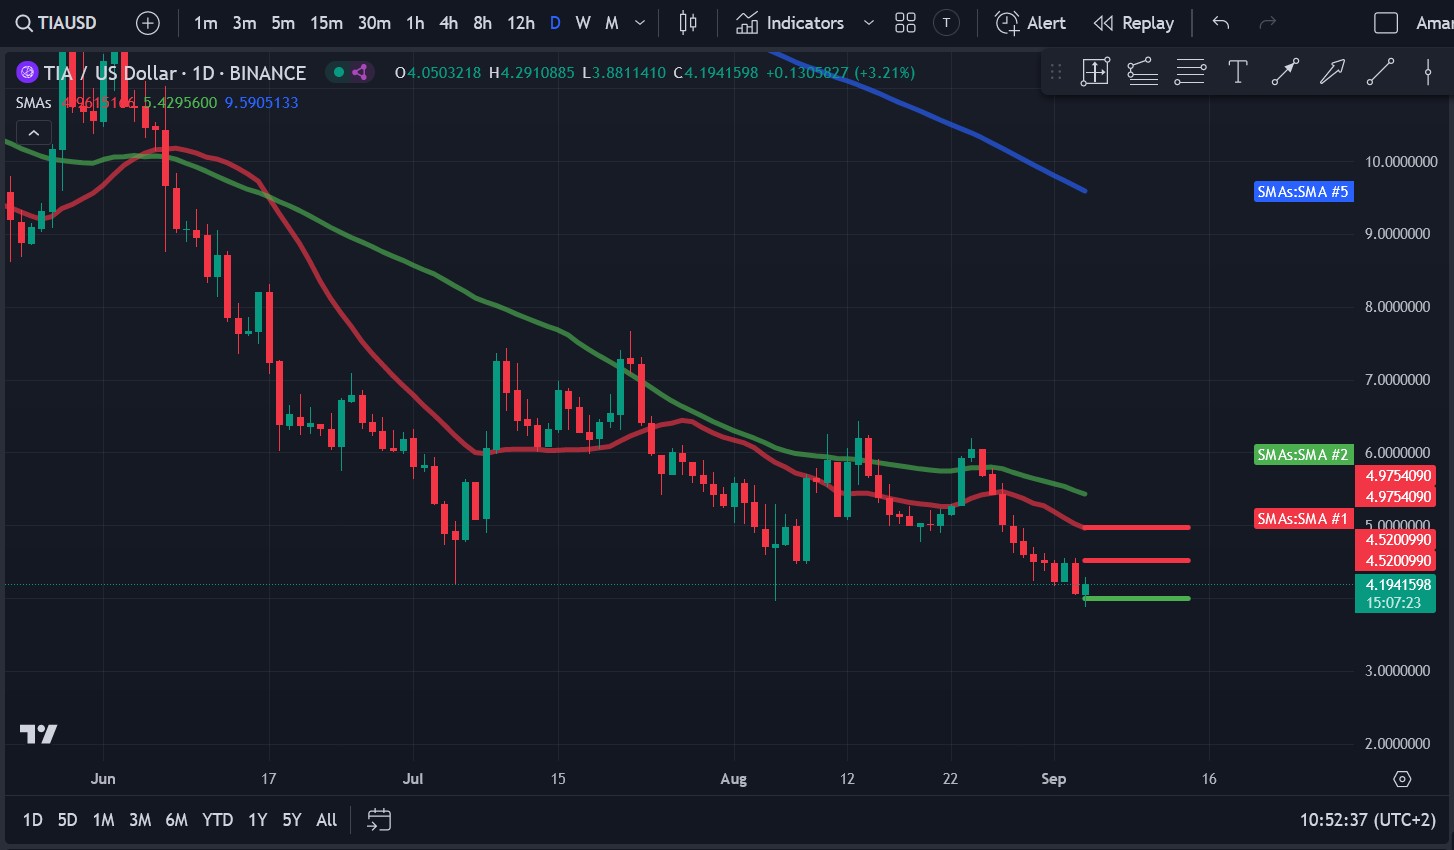Open chart settings gear on time axis
Image resolution: width=1454 pixels, height=850 pixels.
(x=1402, y=779)
